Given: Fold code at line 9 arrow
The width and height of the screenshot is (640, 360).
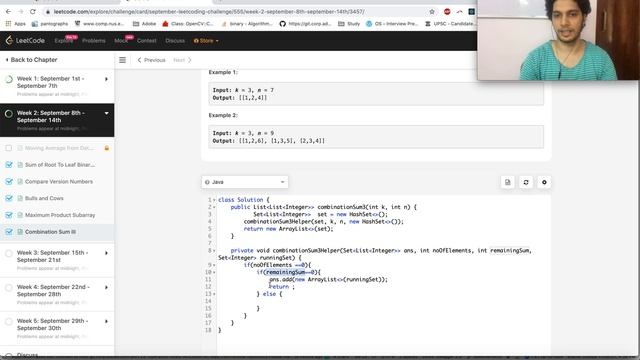Looking at the screenshot, I should pyautogui.click(x=214, y=265).
